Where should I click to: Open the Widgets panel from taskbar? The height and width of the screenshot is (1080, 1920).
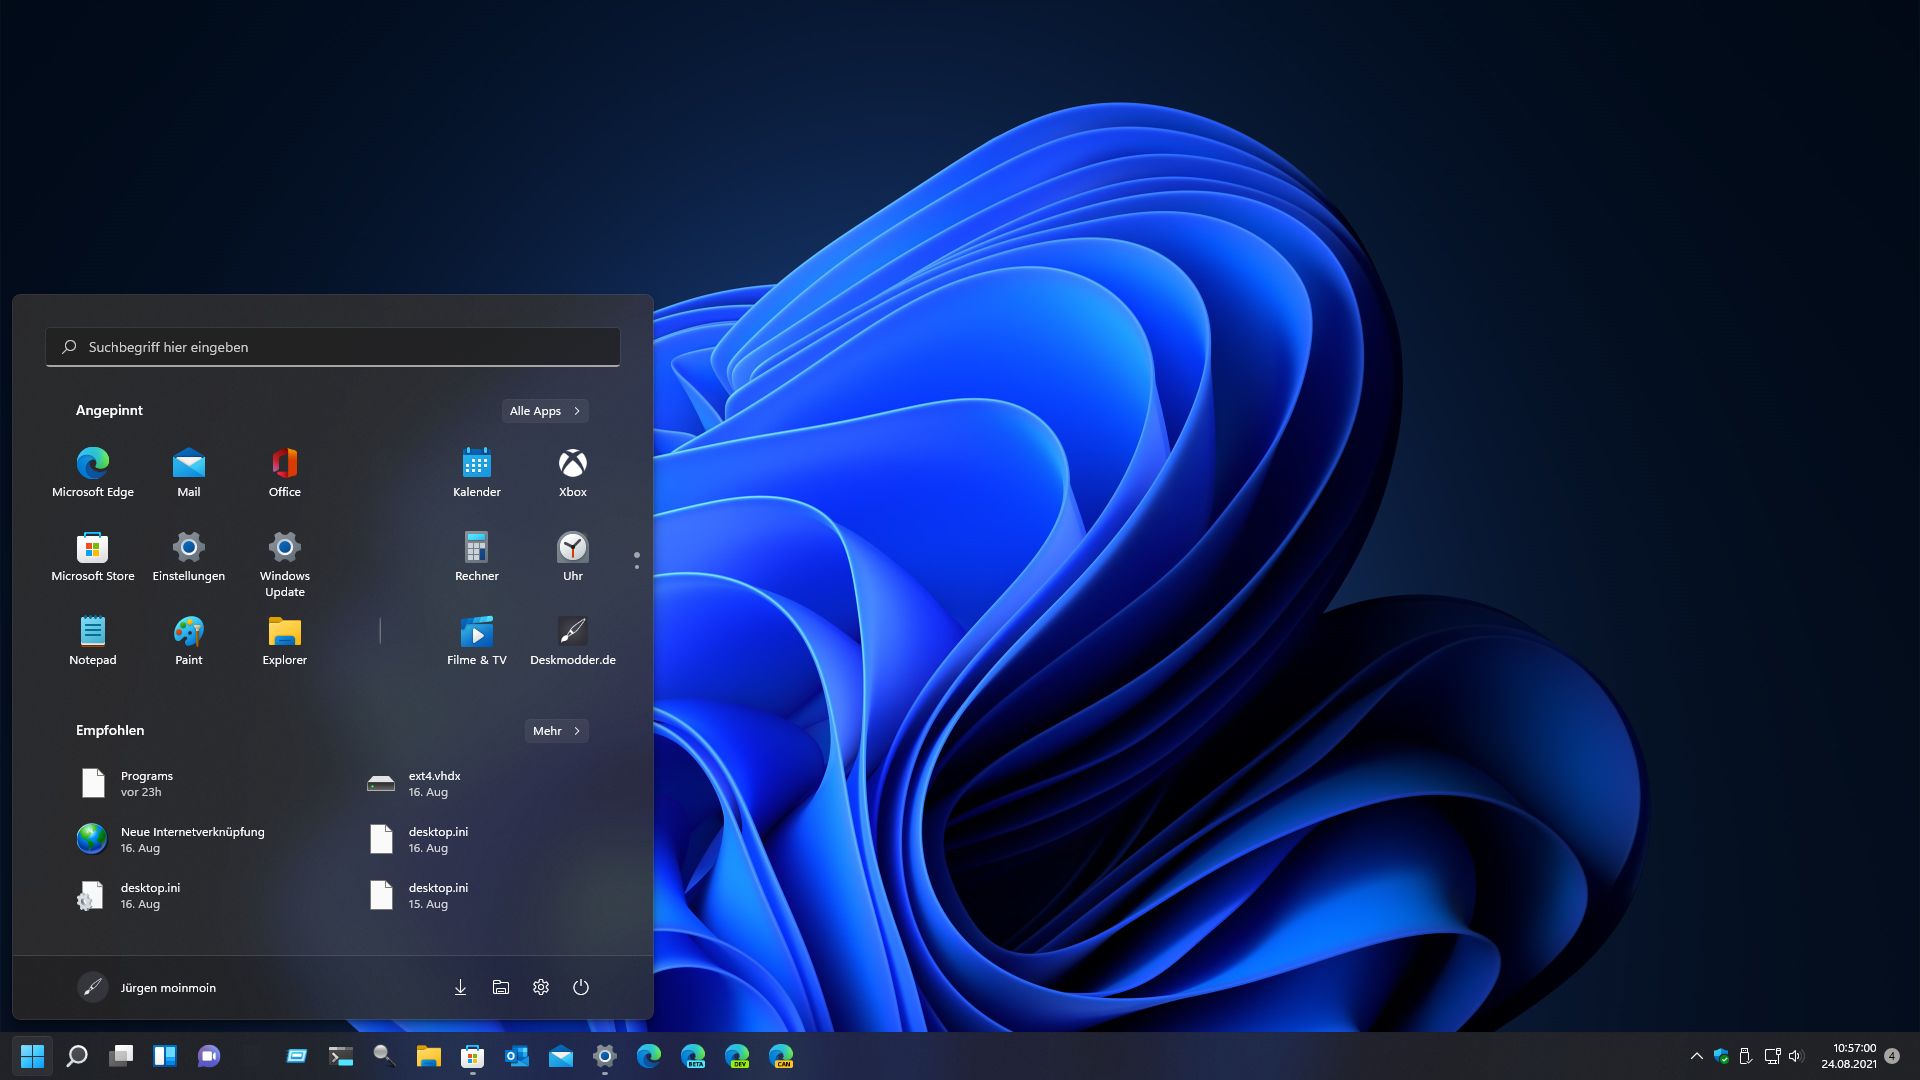[x=165, y=1056]
